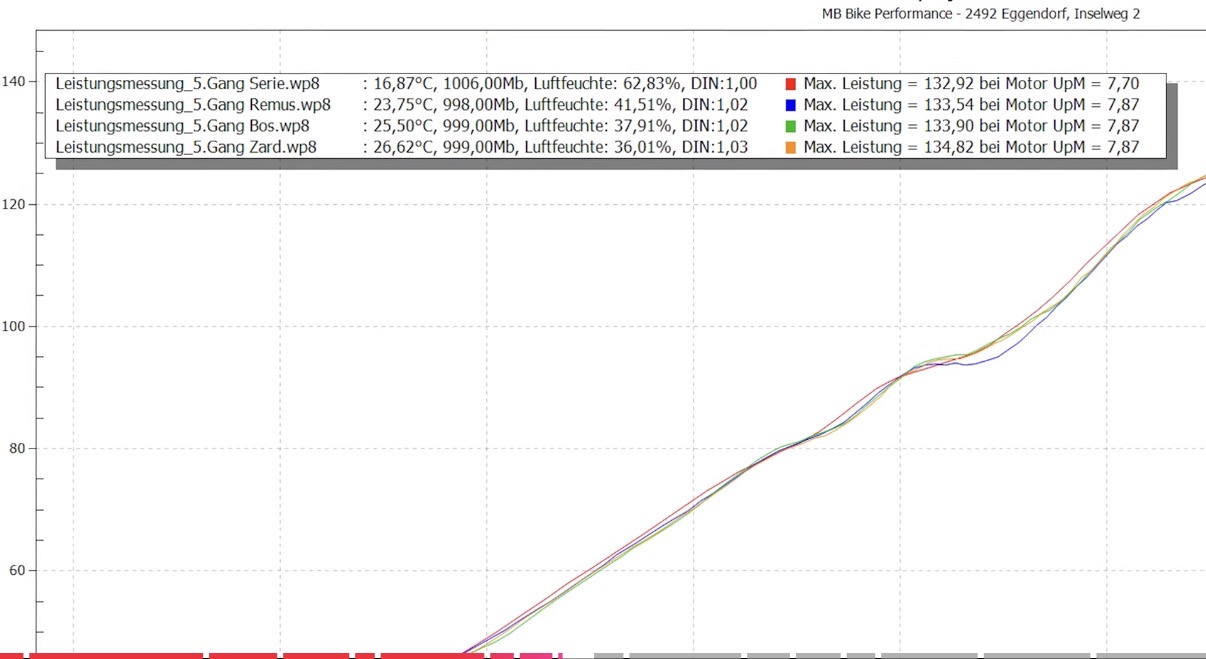Click the 100 label on the Y-axis
The width and height of the screenshot is (1206, 659).
pos(14,327)
